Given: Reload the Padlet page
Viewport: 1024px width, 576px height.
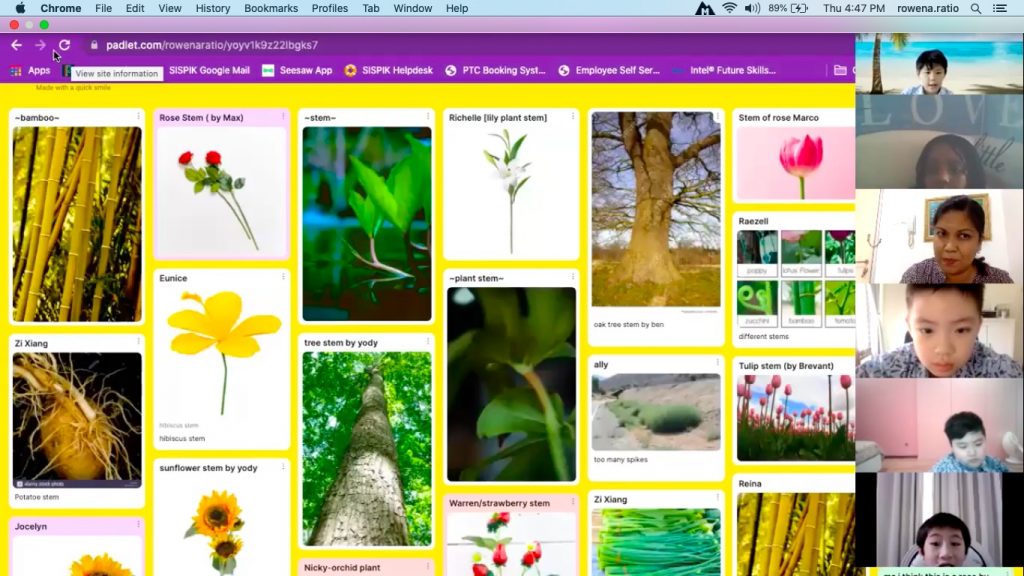Looking at the screenshot, I should pyautogui.click(x=64, y=45).
